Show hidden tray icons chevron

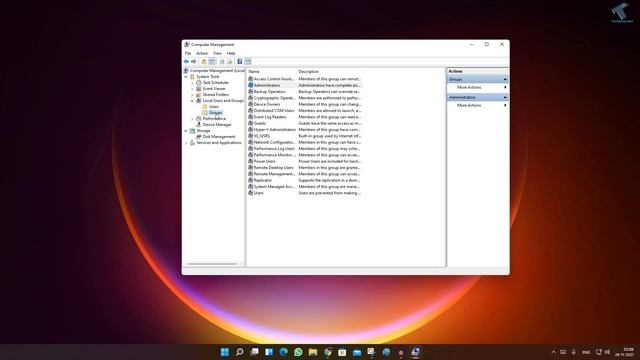pyautogui.click(x=553, y=352)
